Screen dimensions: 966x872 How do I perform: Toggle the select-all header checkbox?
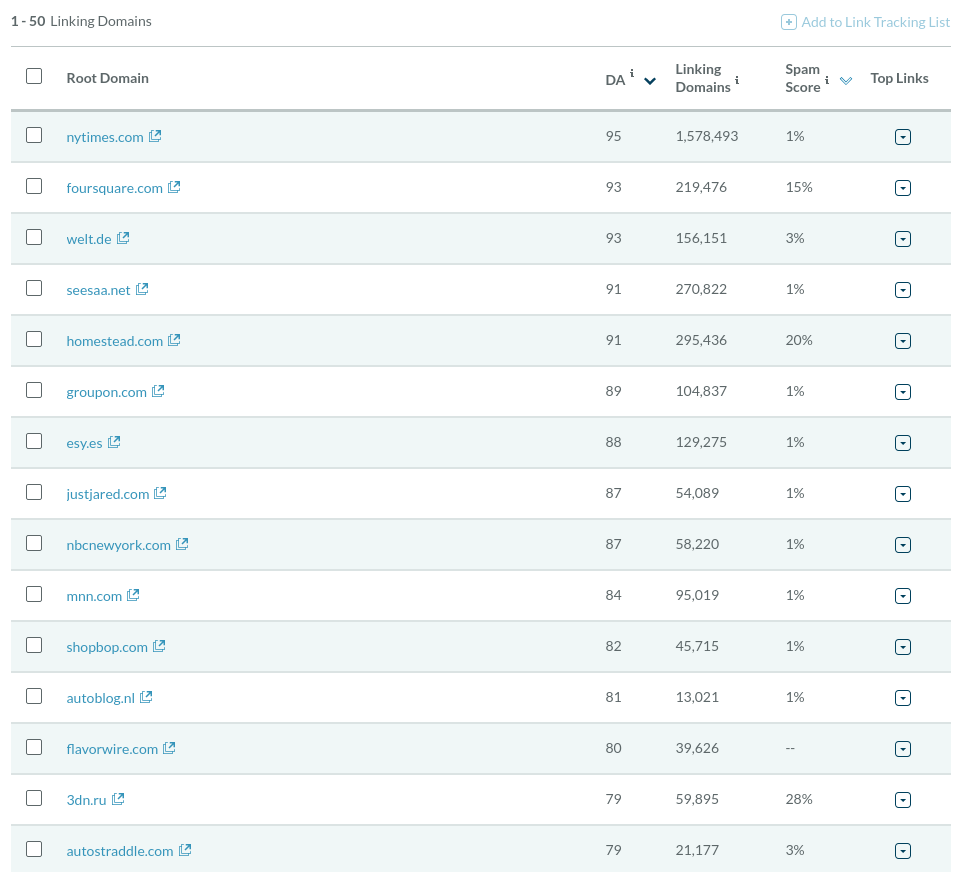tap(34, 76)
